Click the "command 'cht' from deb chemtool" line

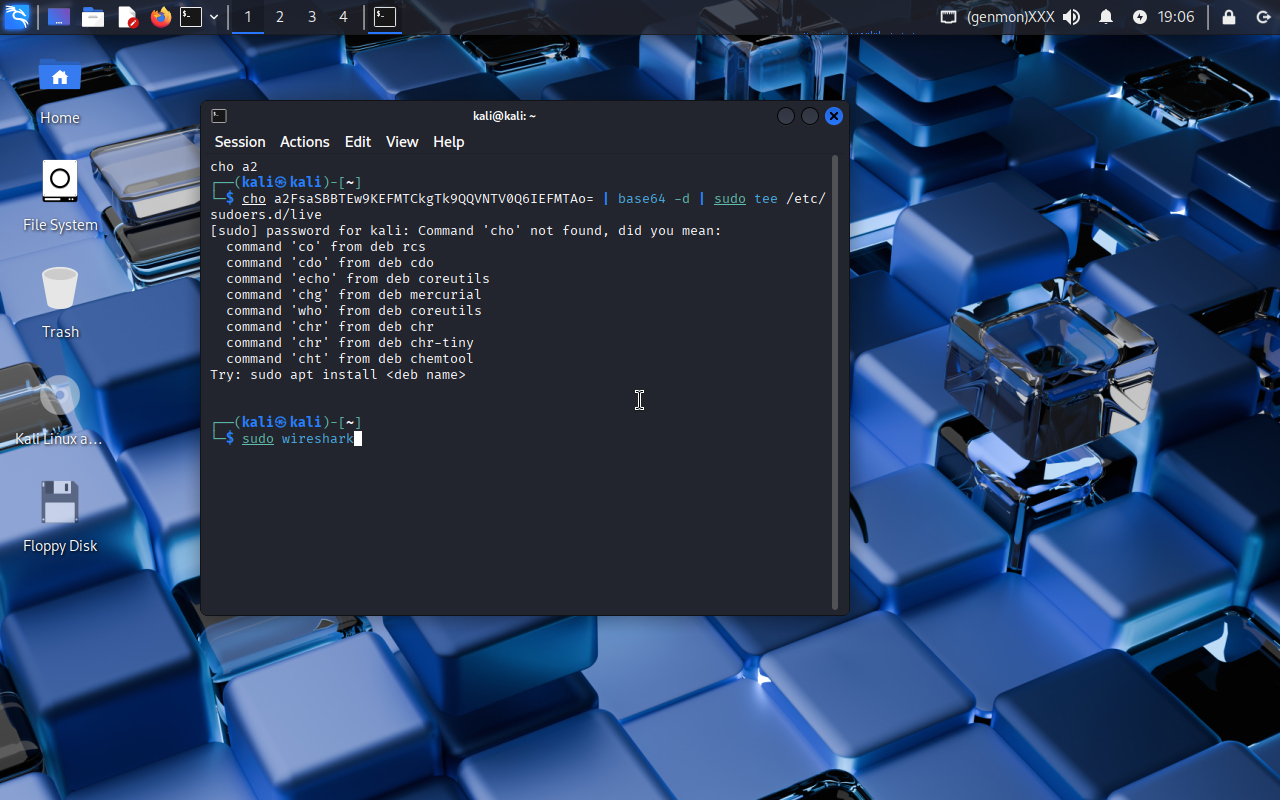350,358
